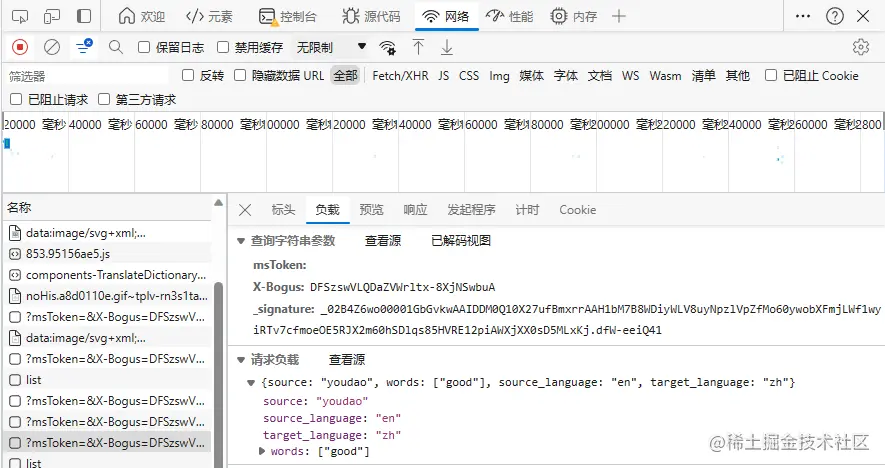Expand the words array node

(x=262, y=451)
